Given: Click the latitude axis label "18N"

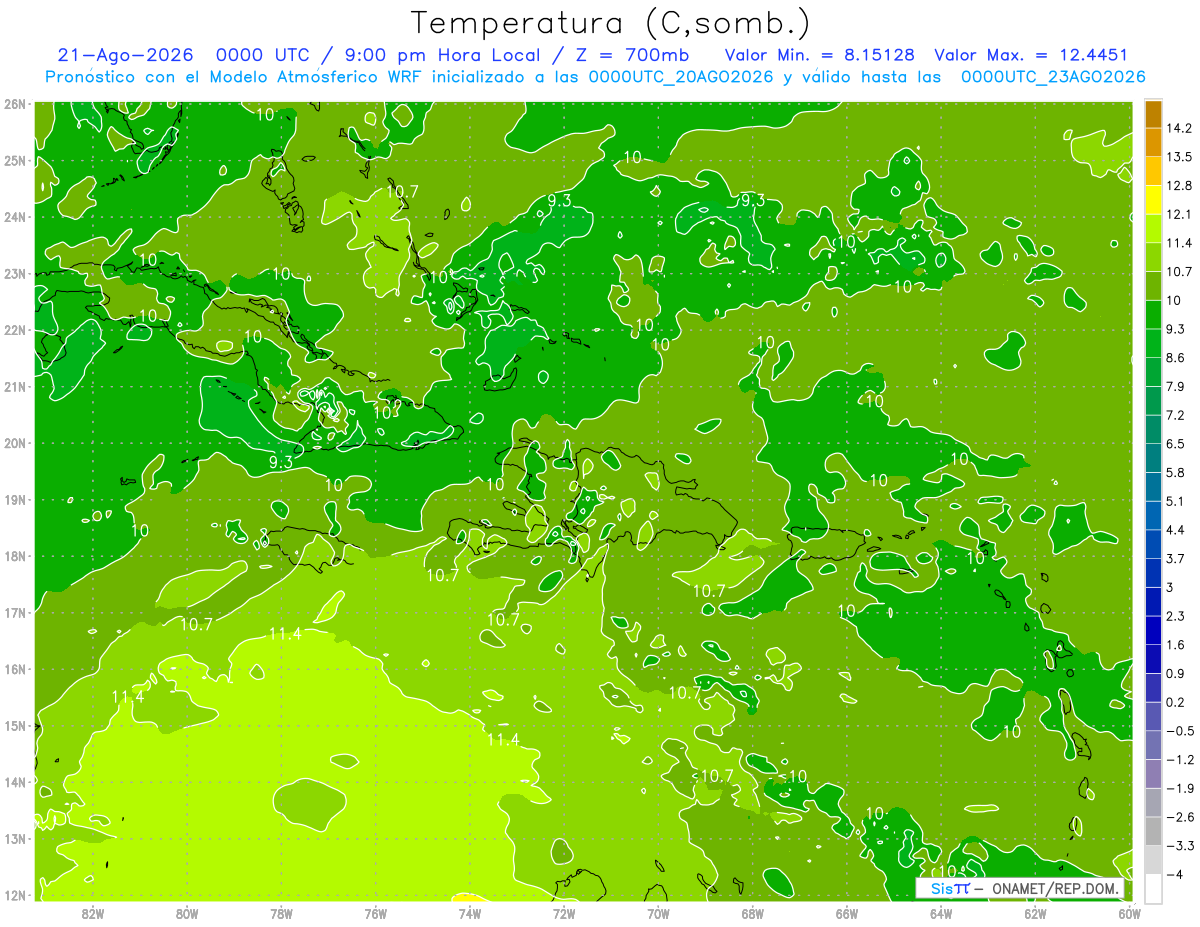Looking at the screenshot, I should (15, 556).
